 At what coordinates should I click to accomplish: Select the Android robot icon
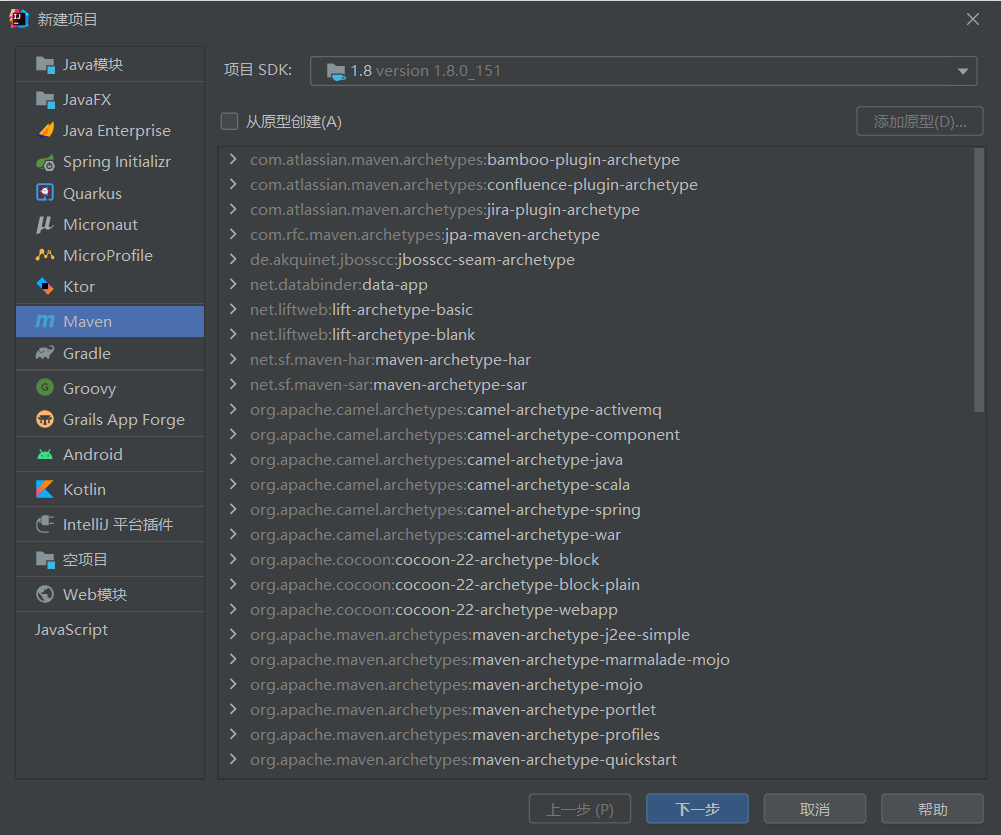click(x=45, y=454)
